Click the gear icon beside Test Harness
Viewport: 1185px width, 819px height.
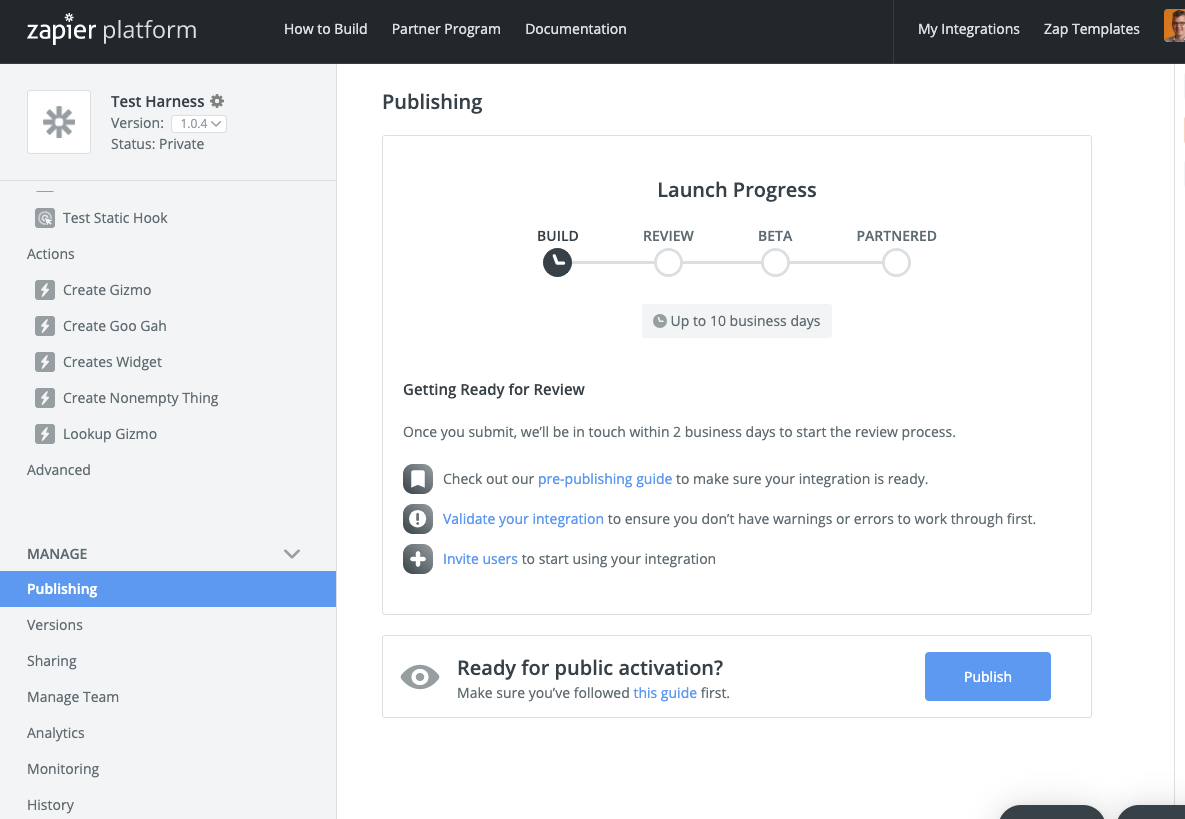point(217,101)
